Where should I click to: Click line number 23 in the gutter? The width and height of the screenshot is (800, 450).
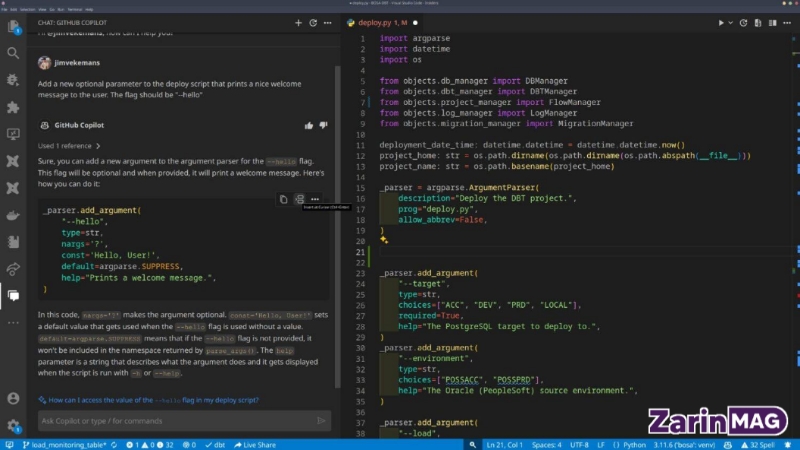click(x=360, y=273)
